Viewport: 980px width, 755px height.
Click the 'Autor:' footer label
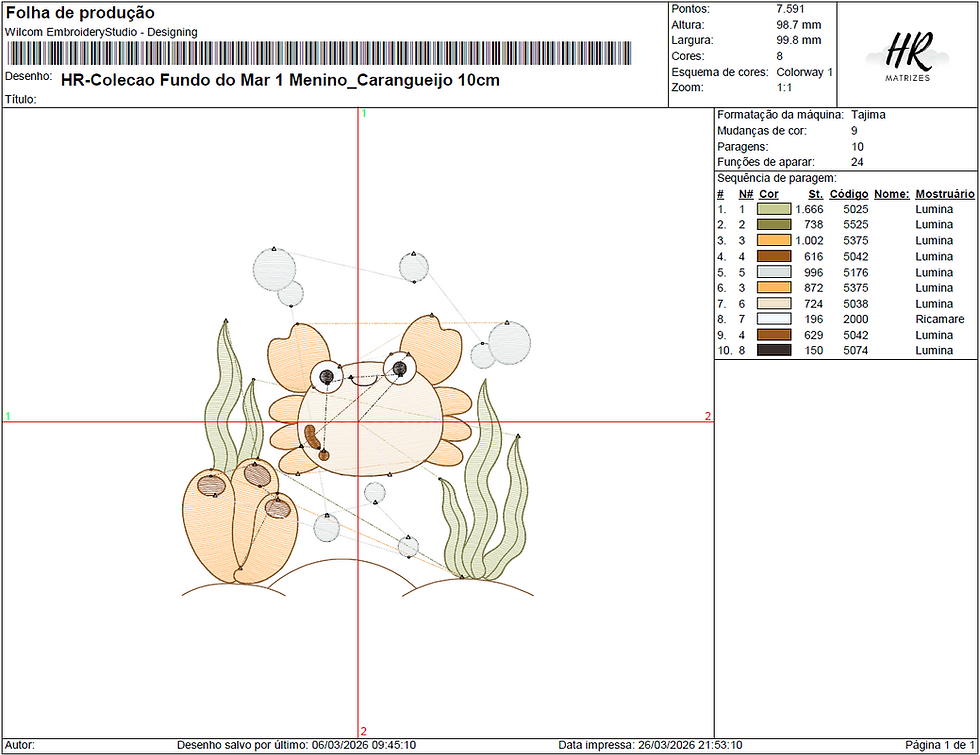pyautogui.click(x=20, y=745)
